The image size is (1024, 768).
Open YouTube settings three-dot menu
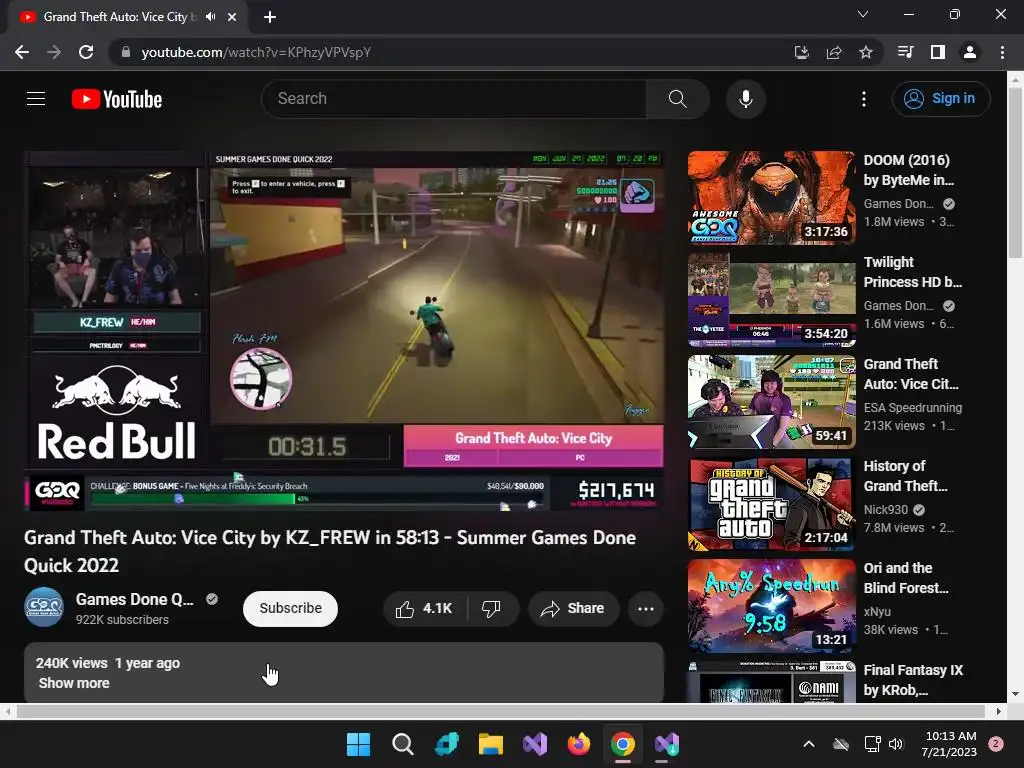[863, 99]
